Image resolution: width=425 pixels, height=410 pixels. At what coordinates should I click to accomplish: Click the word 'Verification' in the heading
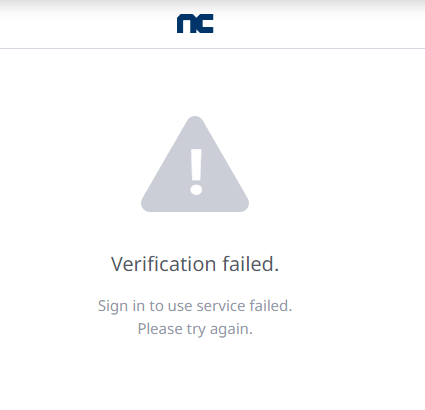pyautogui.click(x=164, y=264)
